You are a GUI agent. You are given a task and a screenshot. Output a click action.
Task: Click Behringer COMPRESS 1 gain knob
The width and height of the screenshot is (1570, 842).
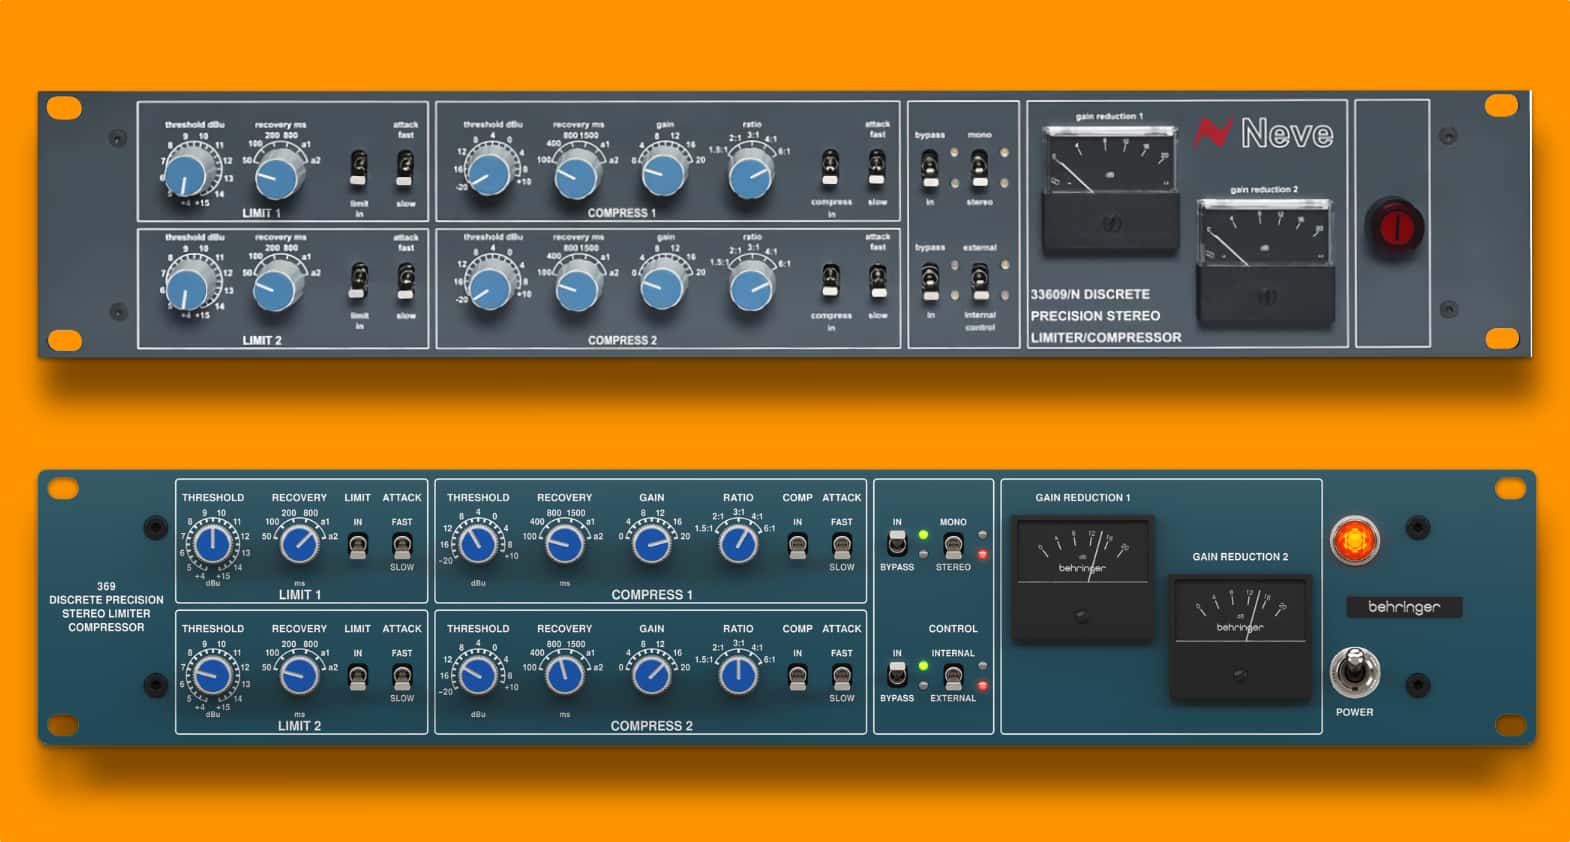pos(652,545)
